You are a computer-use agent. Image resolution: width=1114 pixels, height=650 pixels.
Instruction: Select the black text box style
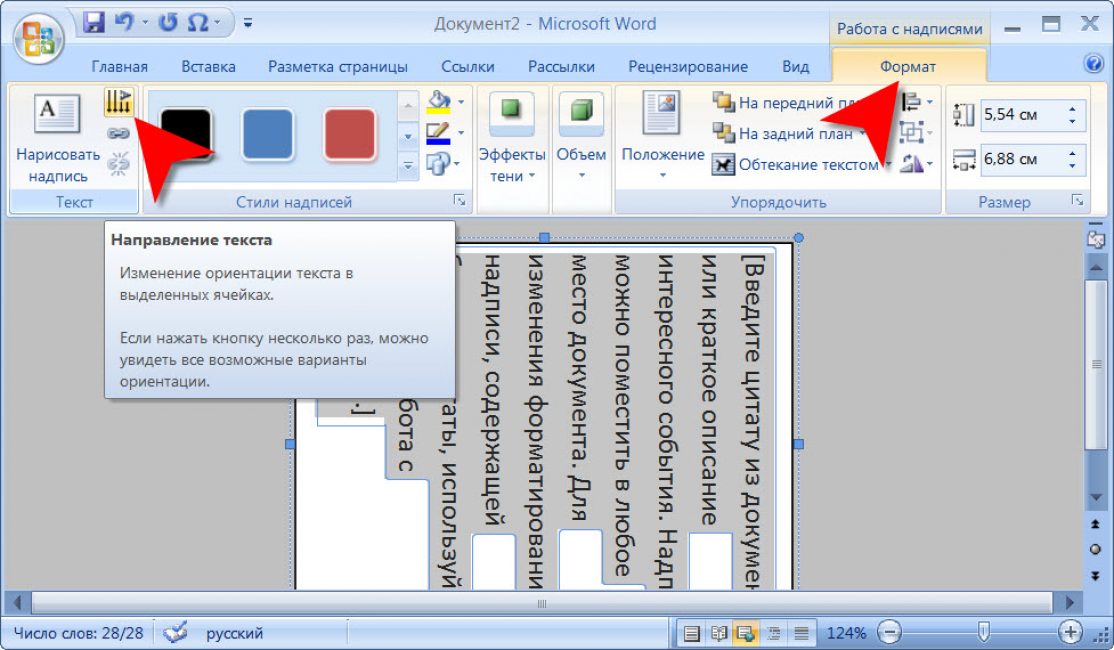(x=185, y=134)
